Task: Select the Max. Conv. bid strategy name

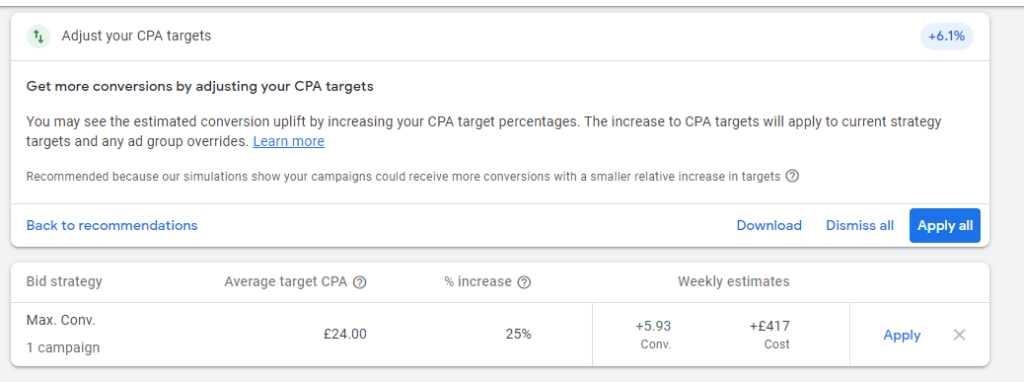Action: click(x=61, y=321)
